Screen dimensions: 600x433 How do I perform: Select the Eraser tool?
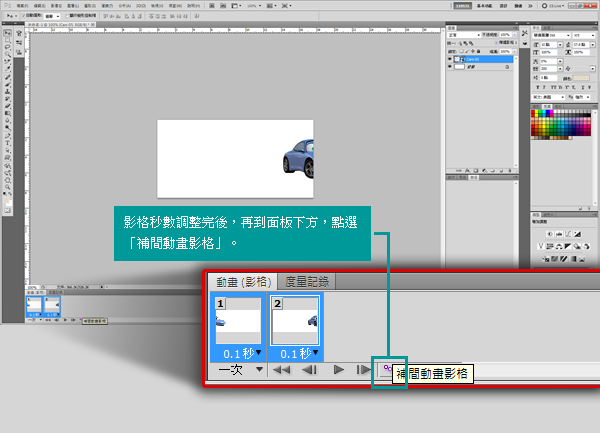pyautogui.click(x=7, y=105)
